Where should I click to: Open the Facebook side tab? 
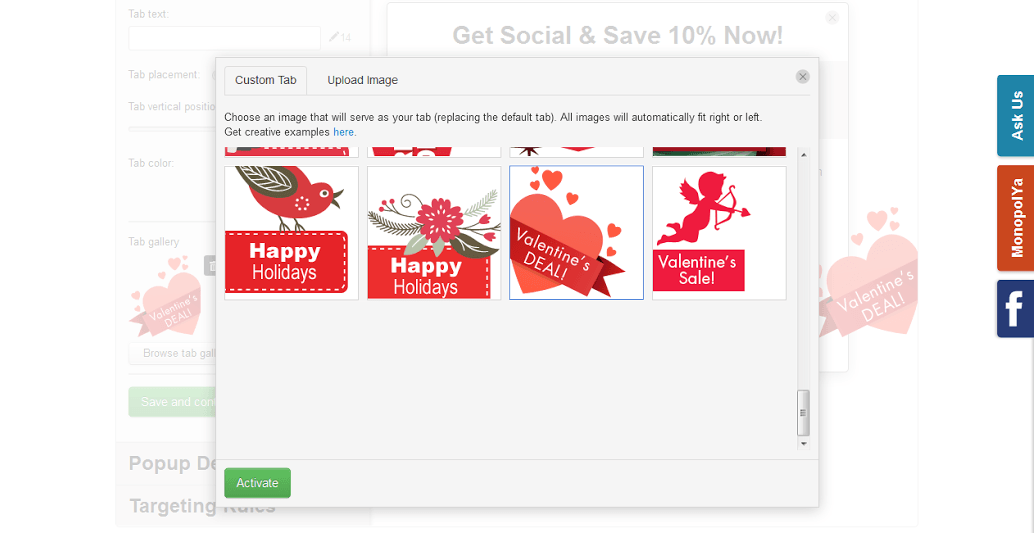(x=1016, y=309)
